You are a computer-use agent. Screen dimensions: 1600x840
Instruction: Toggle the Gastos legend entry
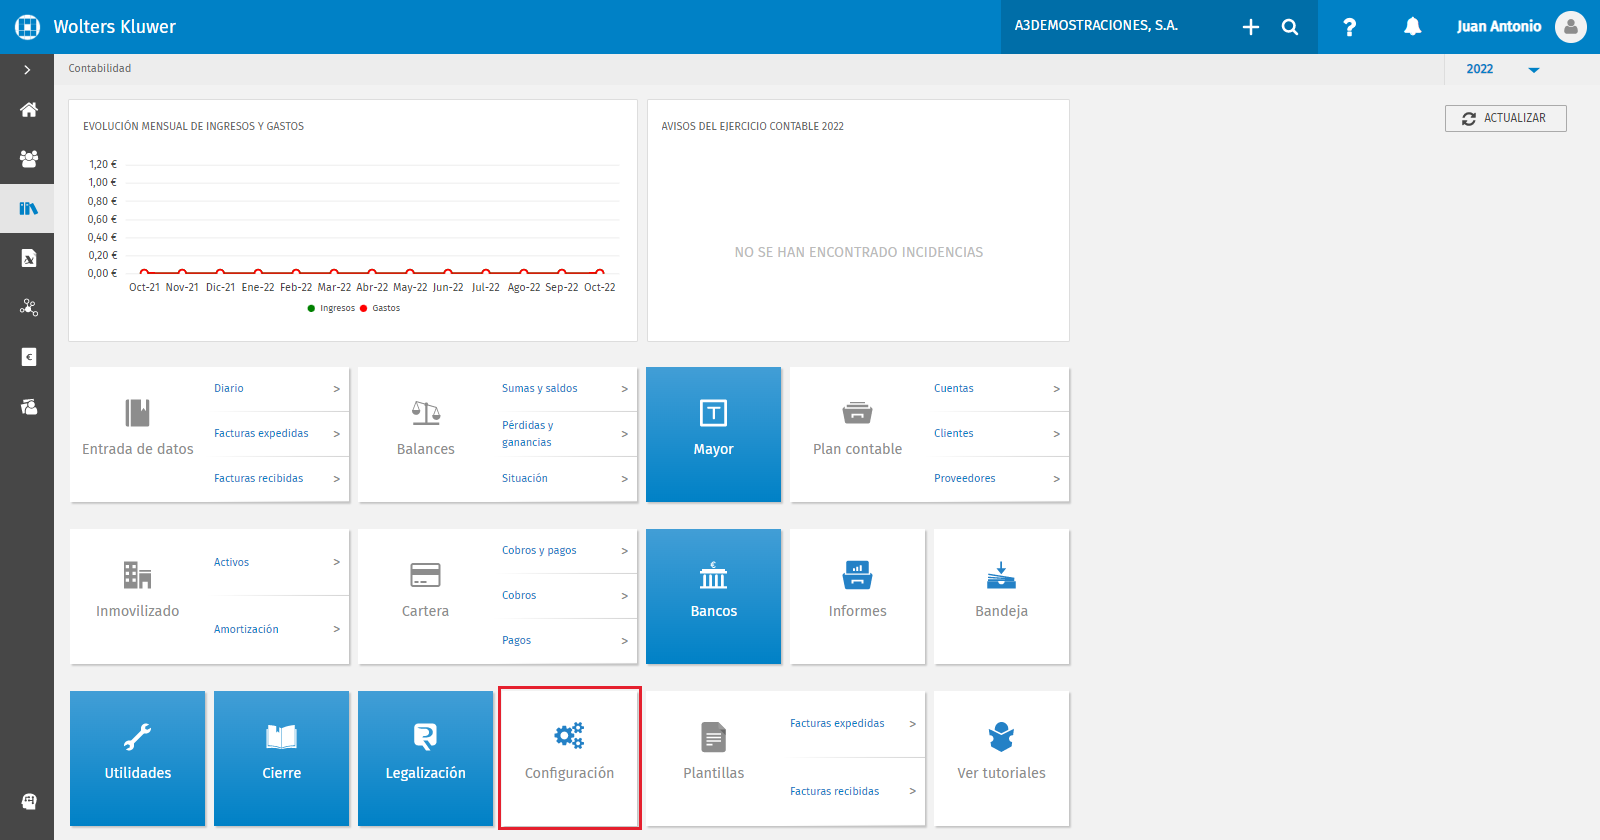tap(380, 308)
